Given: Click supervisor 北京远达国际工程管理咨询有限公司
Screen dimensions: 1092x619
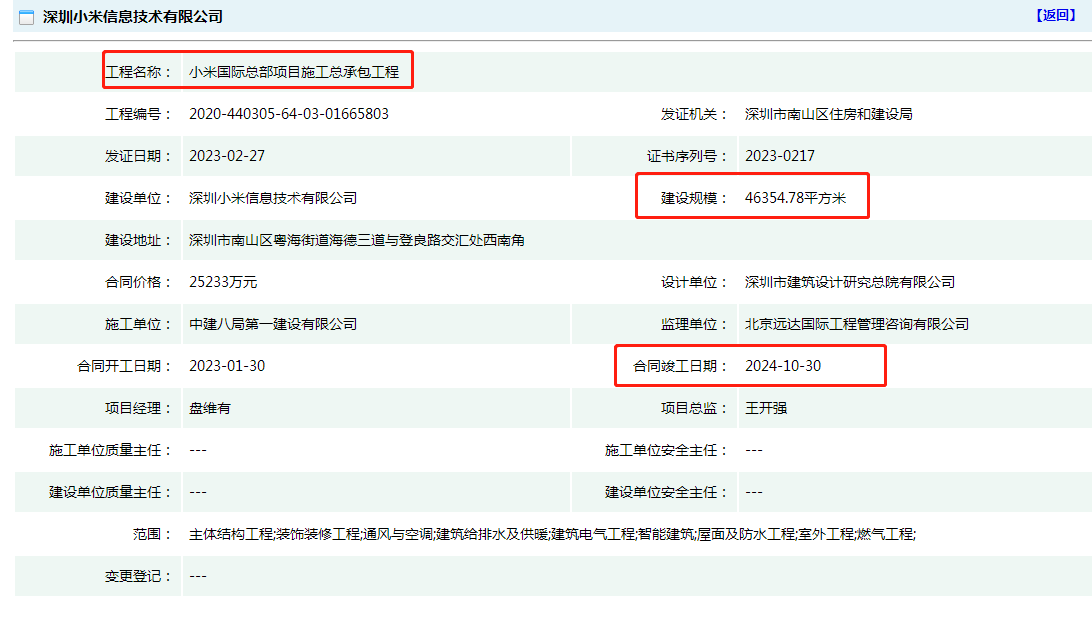Looking at the screenshot, I should [x=857, y=324].
